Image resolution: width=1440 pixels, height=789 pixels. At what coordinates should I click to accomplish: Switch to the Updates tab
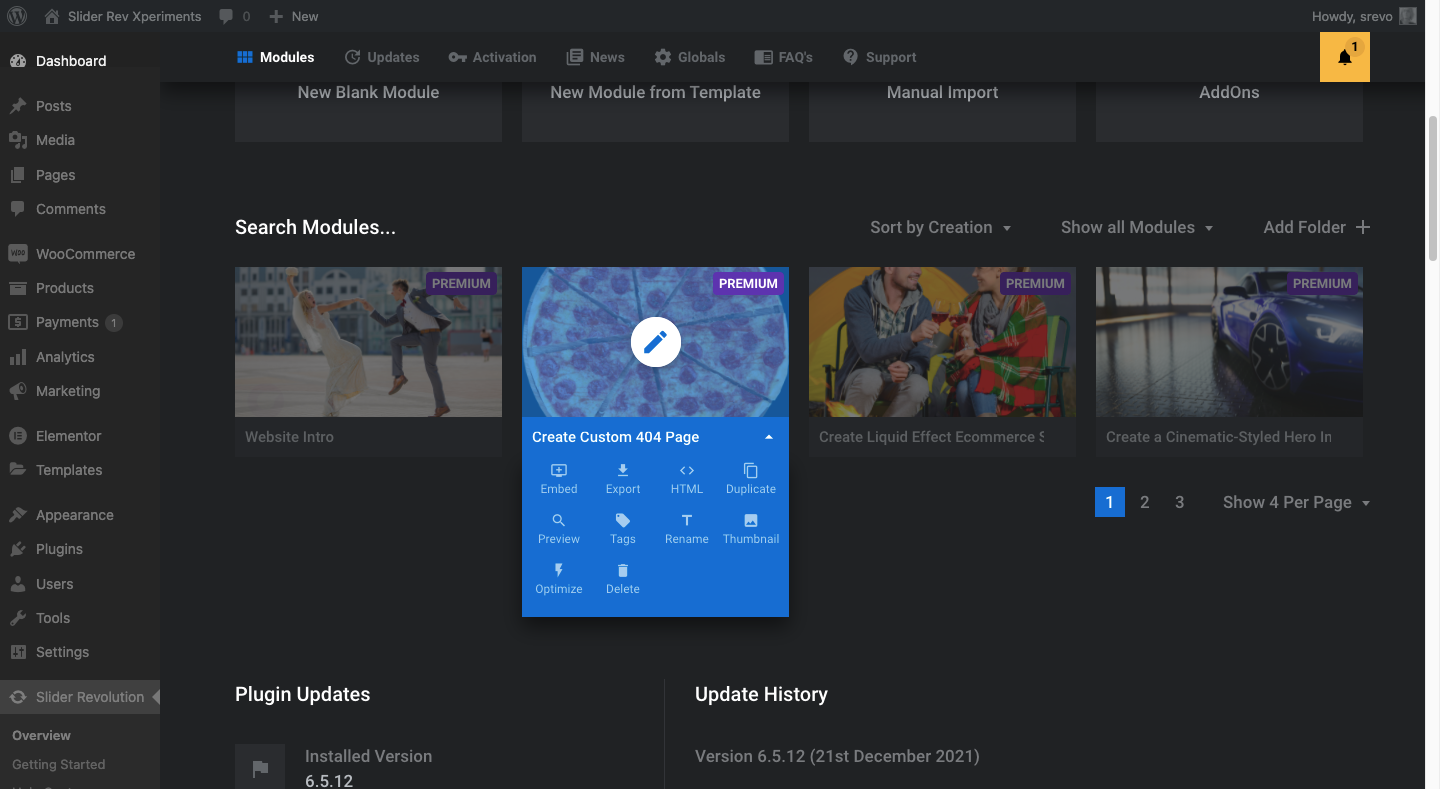[382, 57]
